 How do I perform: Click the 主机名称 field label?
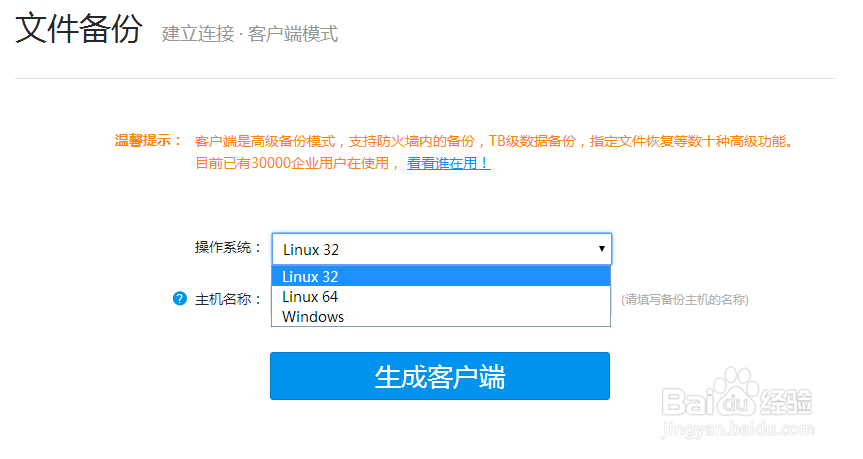(x=228, y=299)
